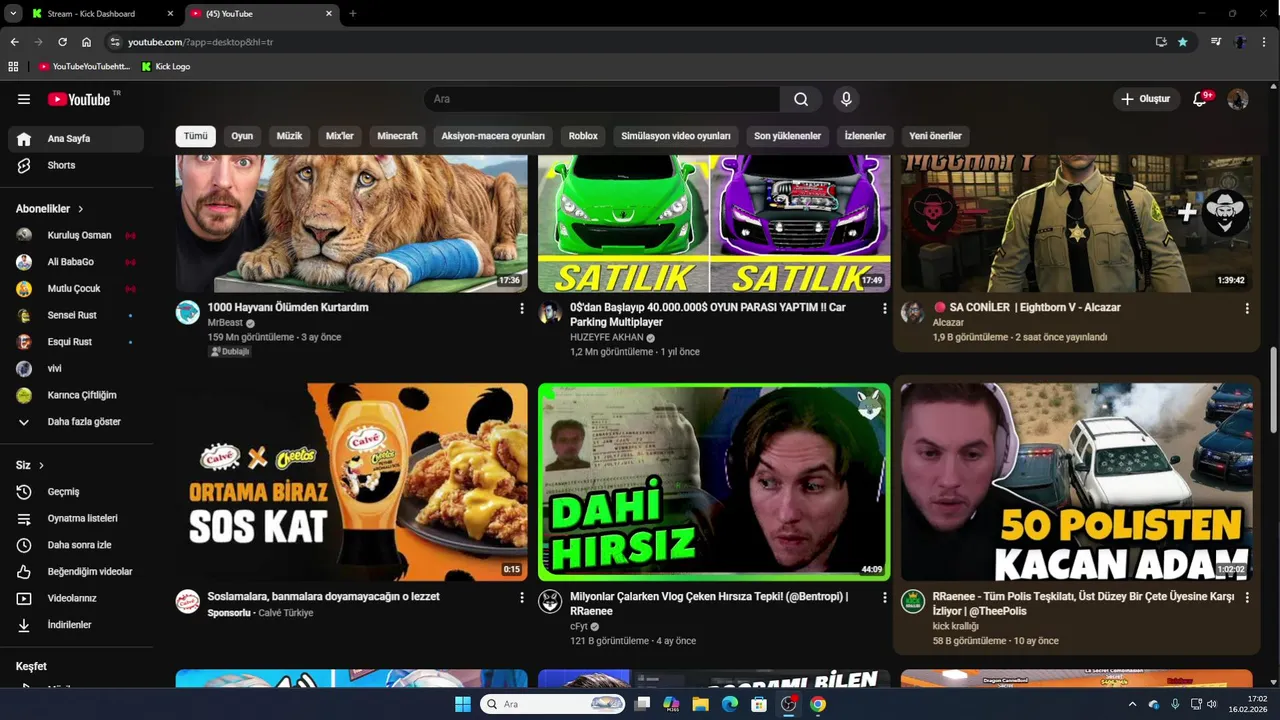
Task: Expand the Abonelikler section chevron
Action: (80, 209)
